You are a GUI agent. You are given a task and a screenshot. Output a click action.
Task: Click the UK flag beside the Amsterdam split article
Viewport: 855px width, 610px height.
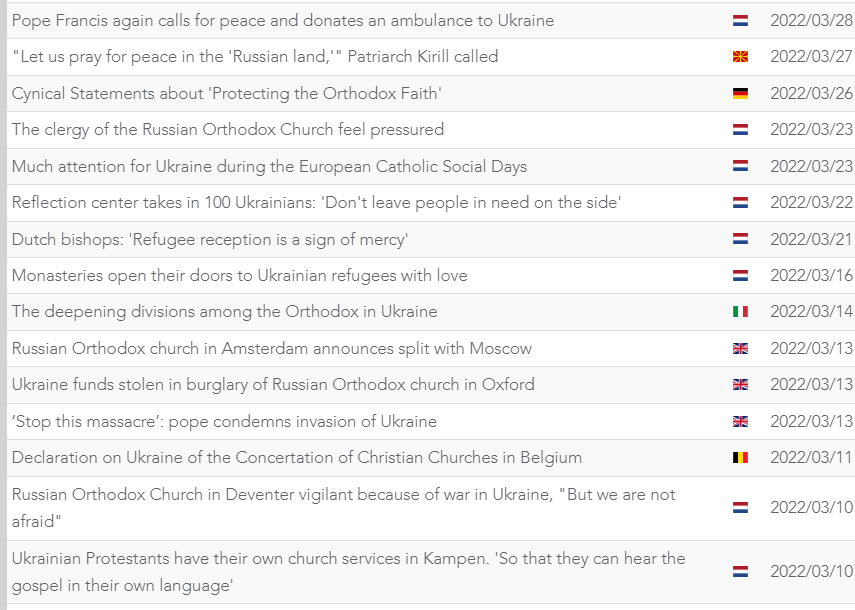click(x=740, y=348)
